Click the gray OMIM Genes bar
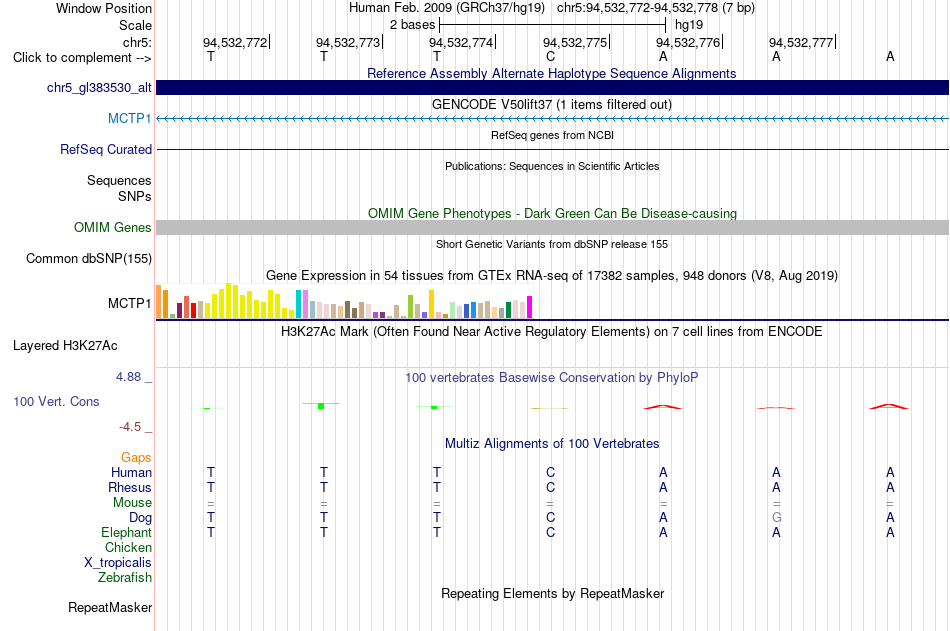Viewport: 950px width, 631px height. [x=552, y=227]
